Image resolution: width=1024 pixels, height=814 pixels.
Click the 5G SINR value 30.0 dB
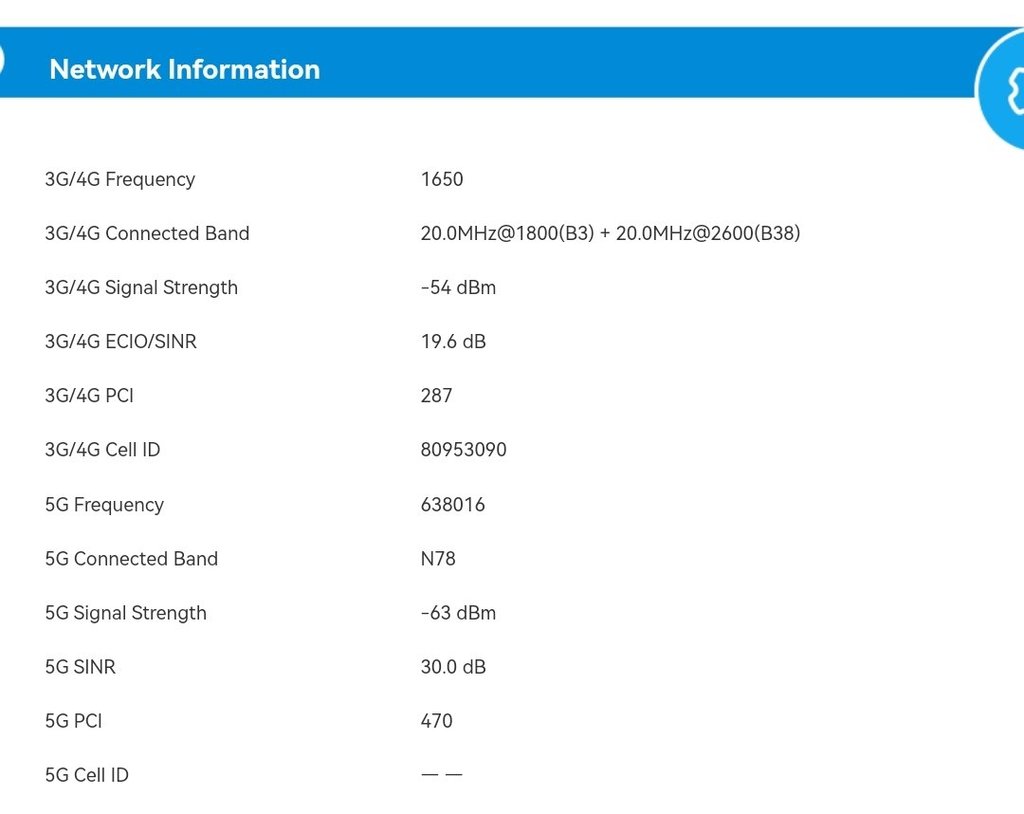click(x=453, y=667)
